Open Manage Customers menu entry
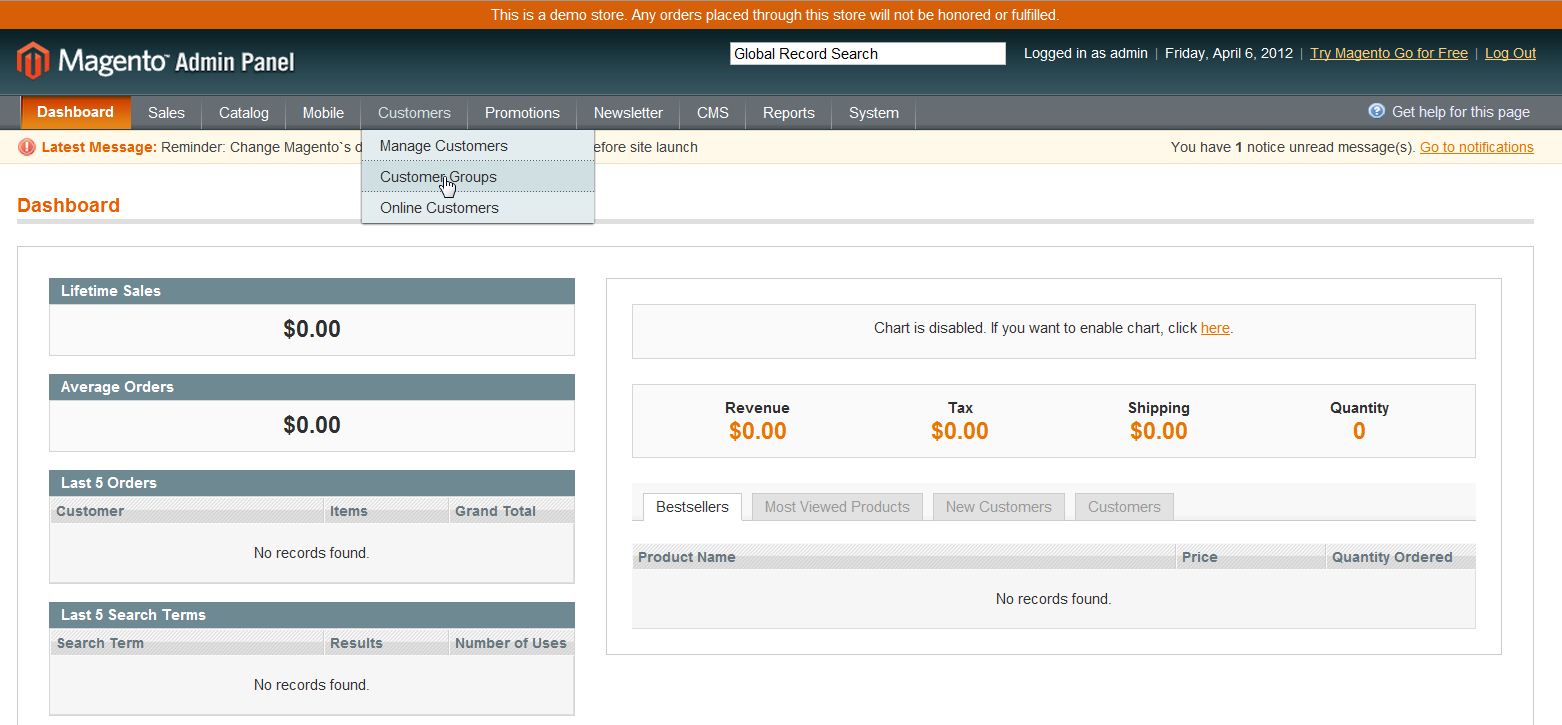This screenshot has height=725, width=1562. (443, 146)
